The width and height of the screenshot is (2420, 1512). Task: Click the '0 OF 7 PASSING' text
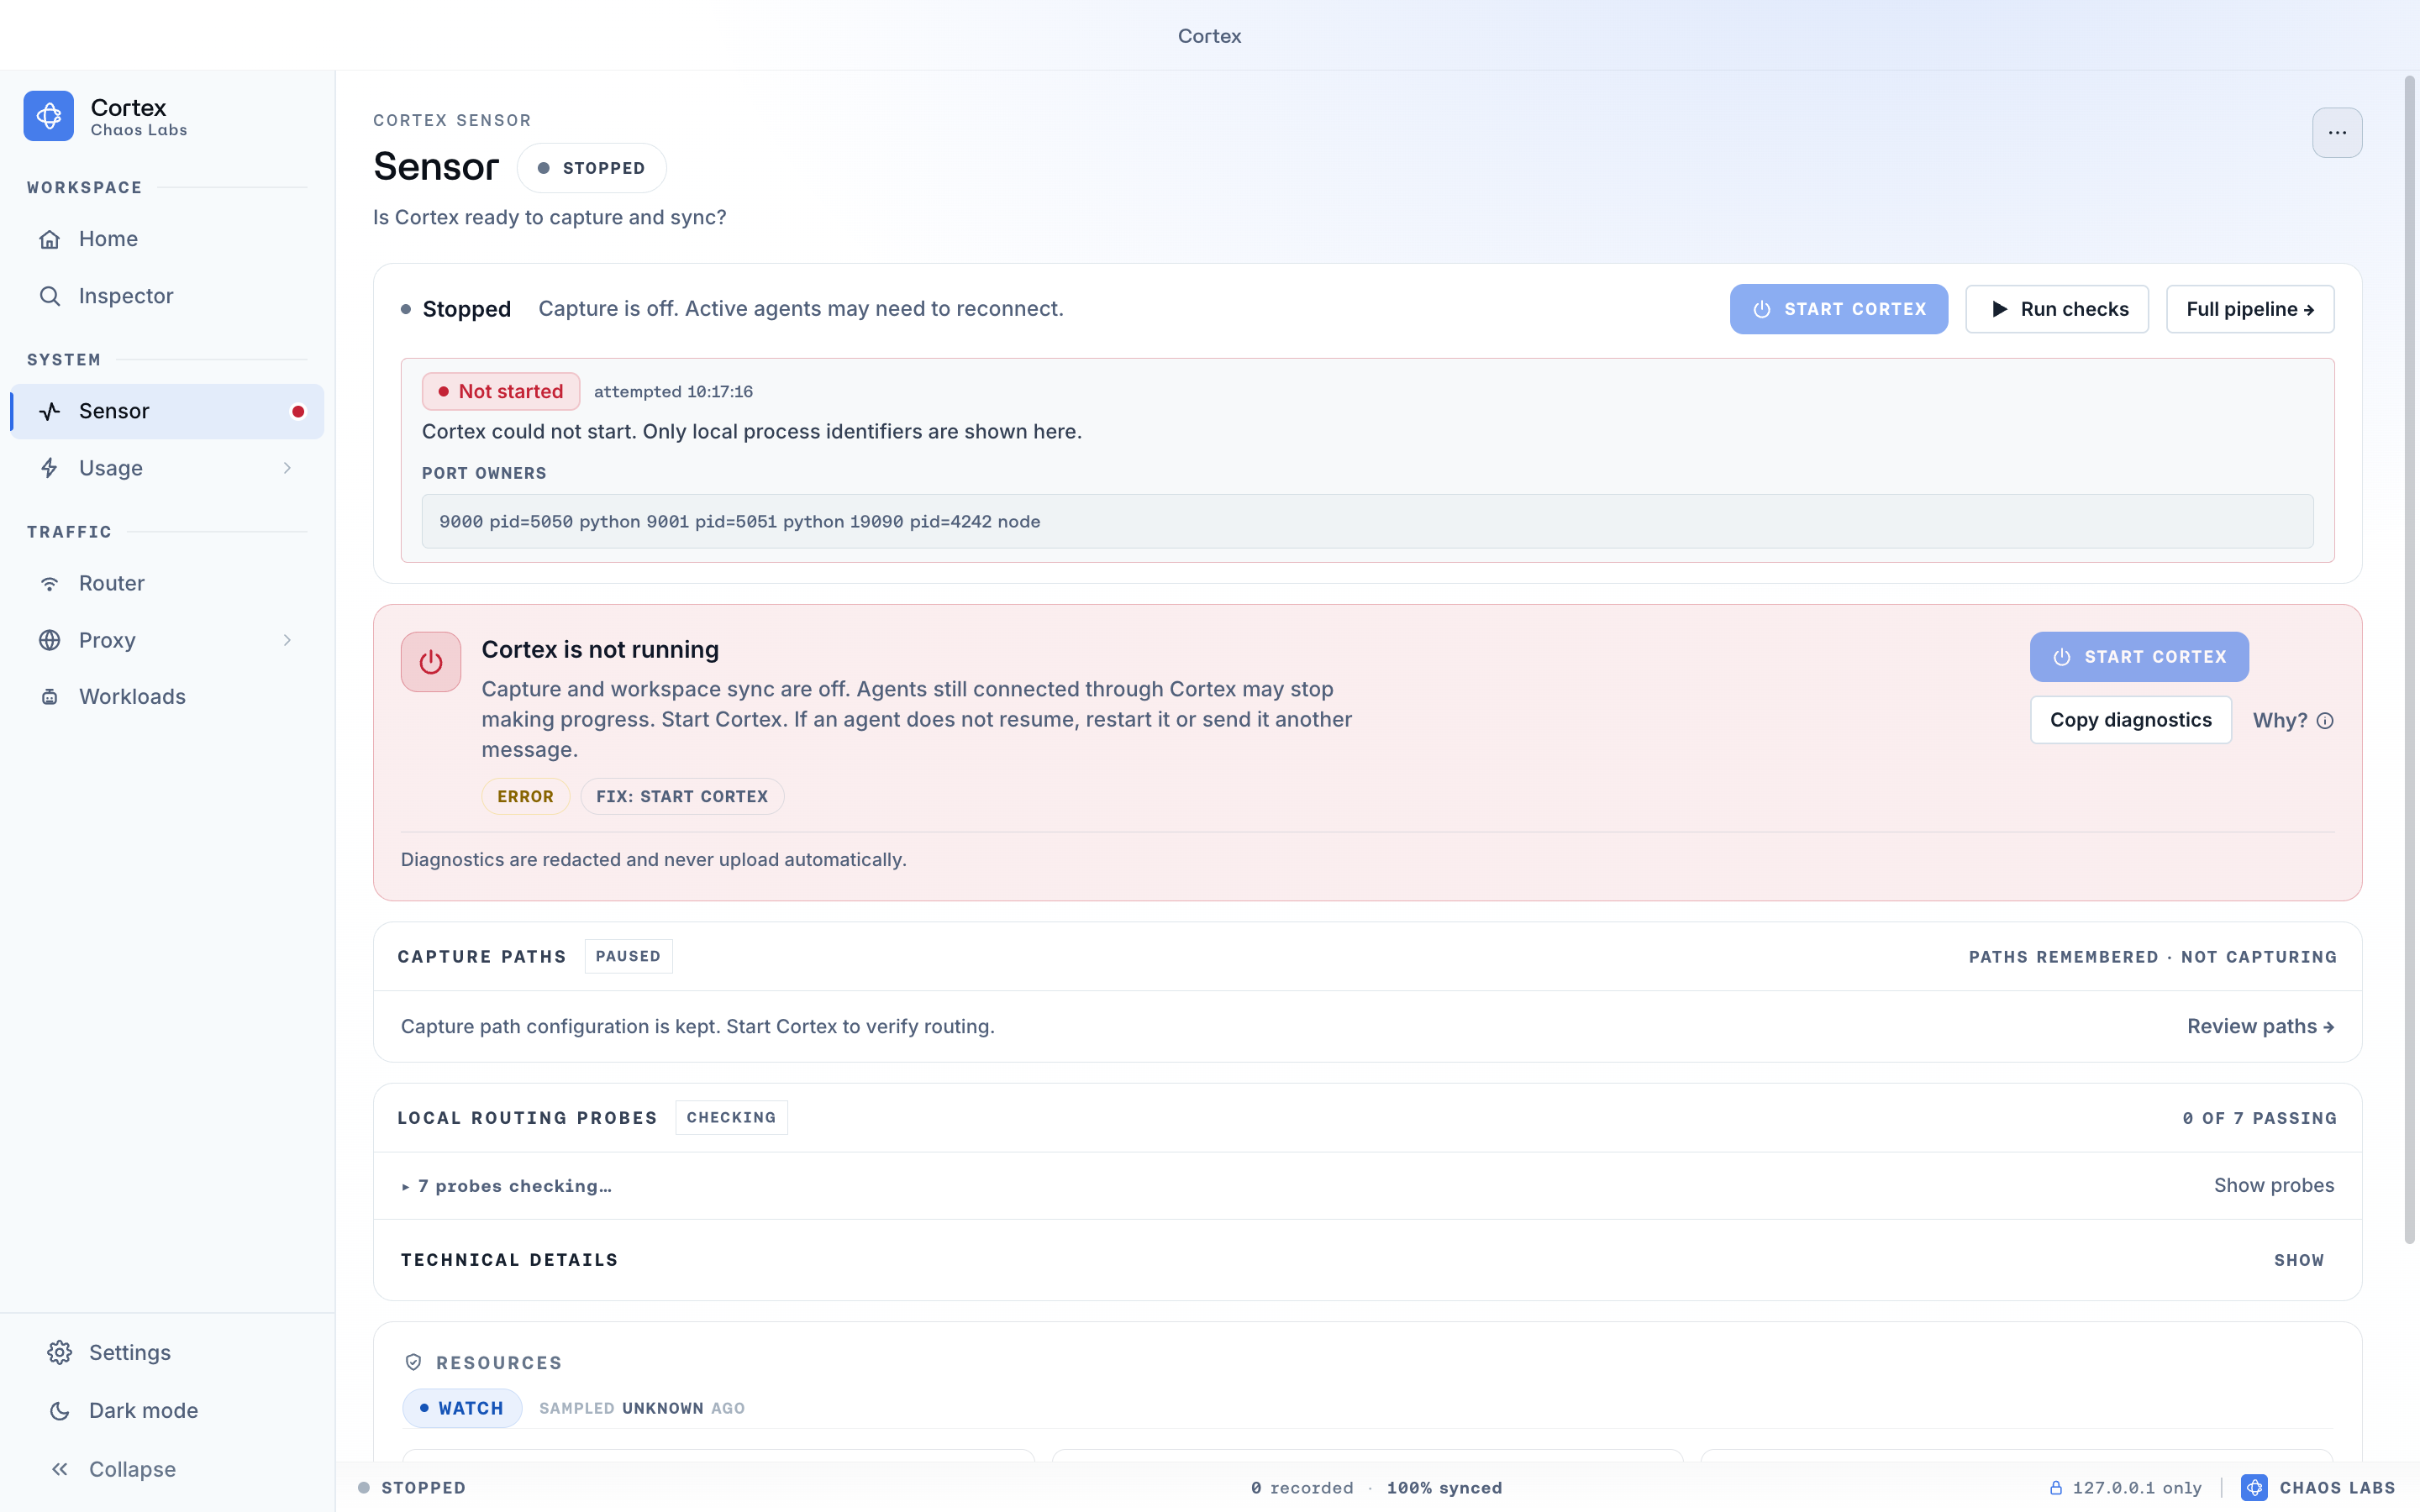[2260, 1118]
